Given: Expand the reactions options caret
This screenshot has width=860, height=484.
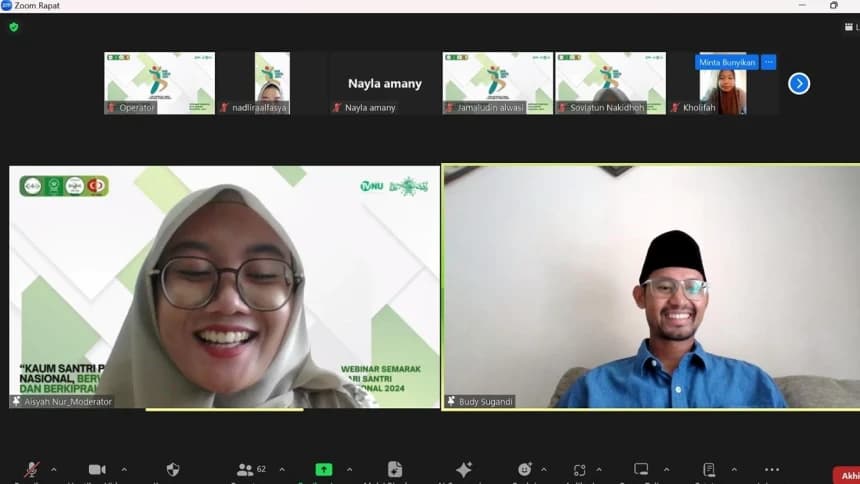Looking at the screenshot, I should tap(544, 469).
